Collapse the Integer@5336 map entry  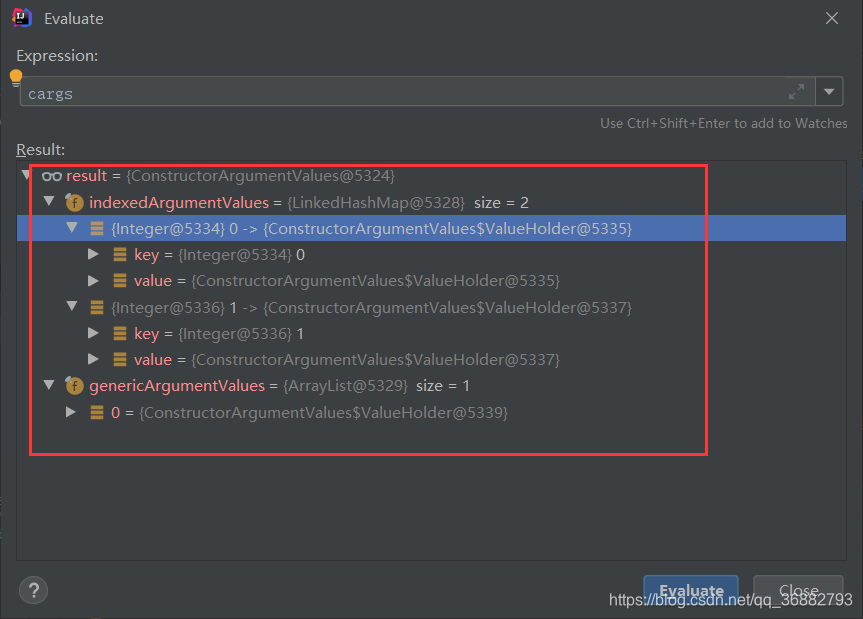pos(72,306)
